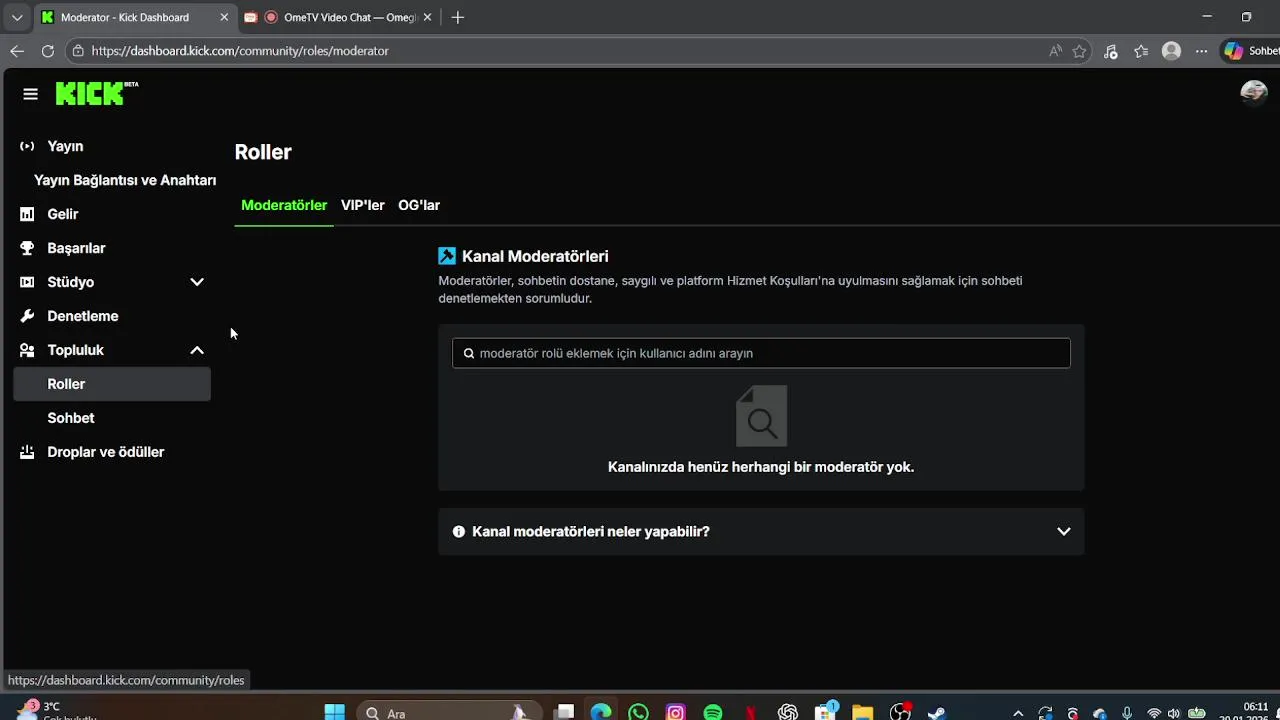Click the Denetleme wrench icon
Screen dimensions: 1280x720
[27, 316]
